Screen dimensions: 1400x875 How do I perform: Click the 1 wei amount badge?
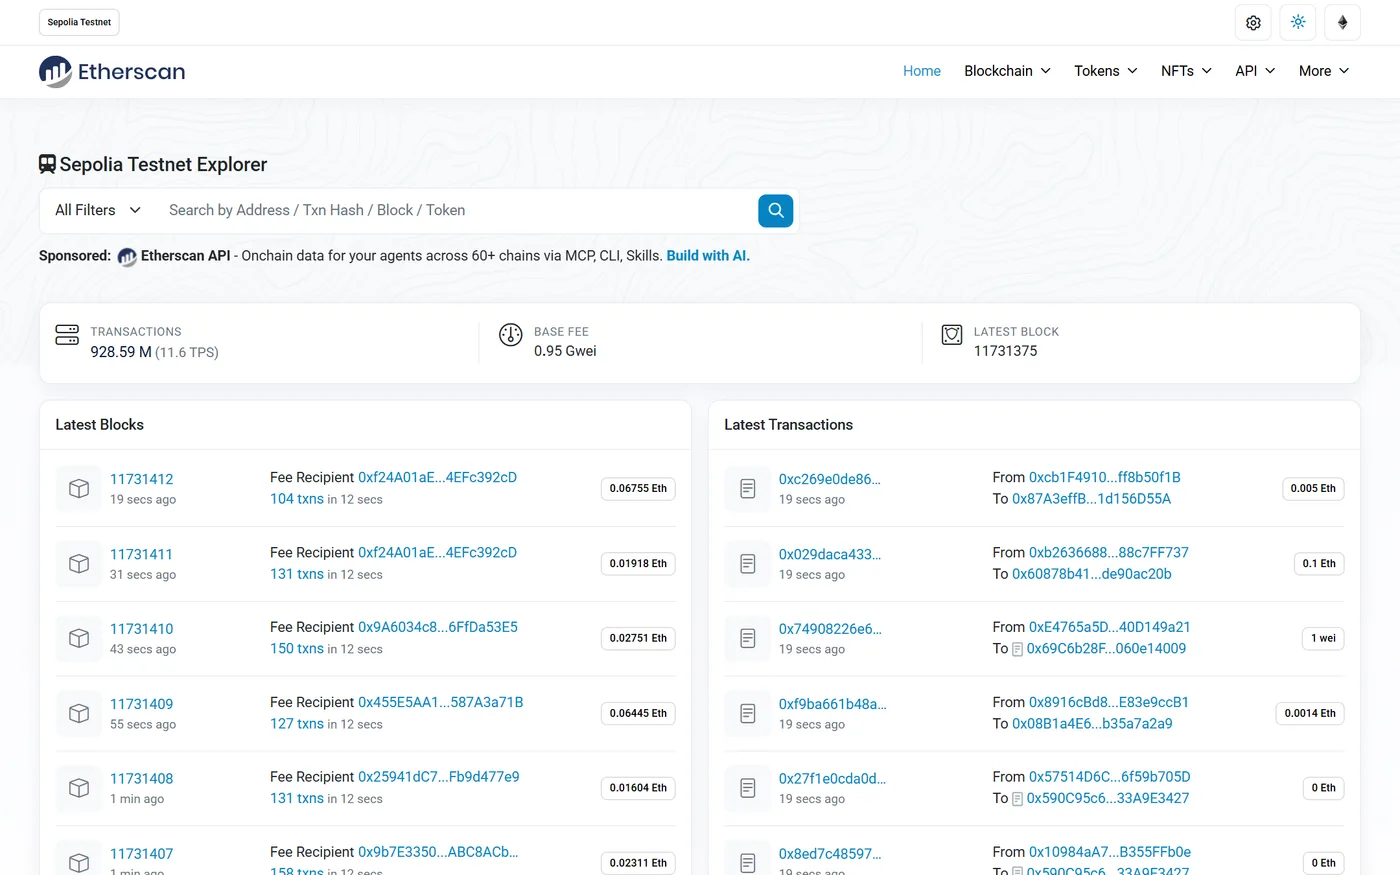tap(1323, 638)
